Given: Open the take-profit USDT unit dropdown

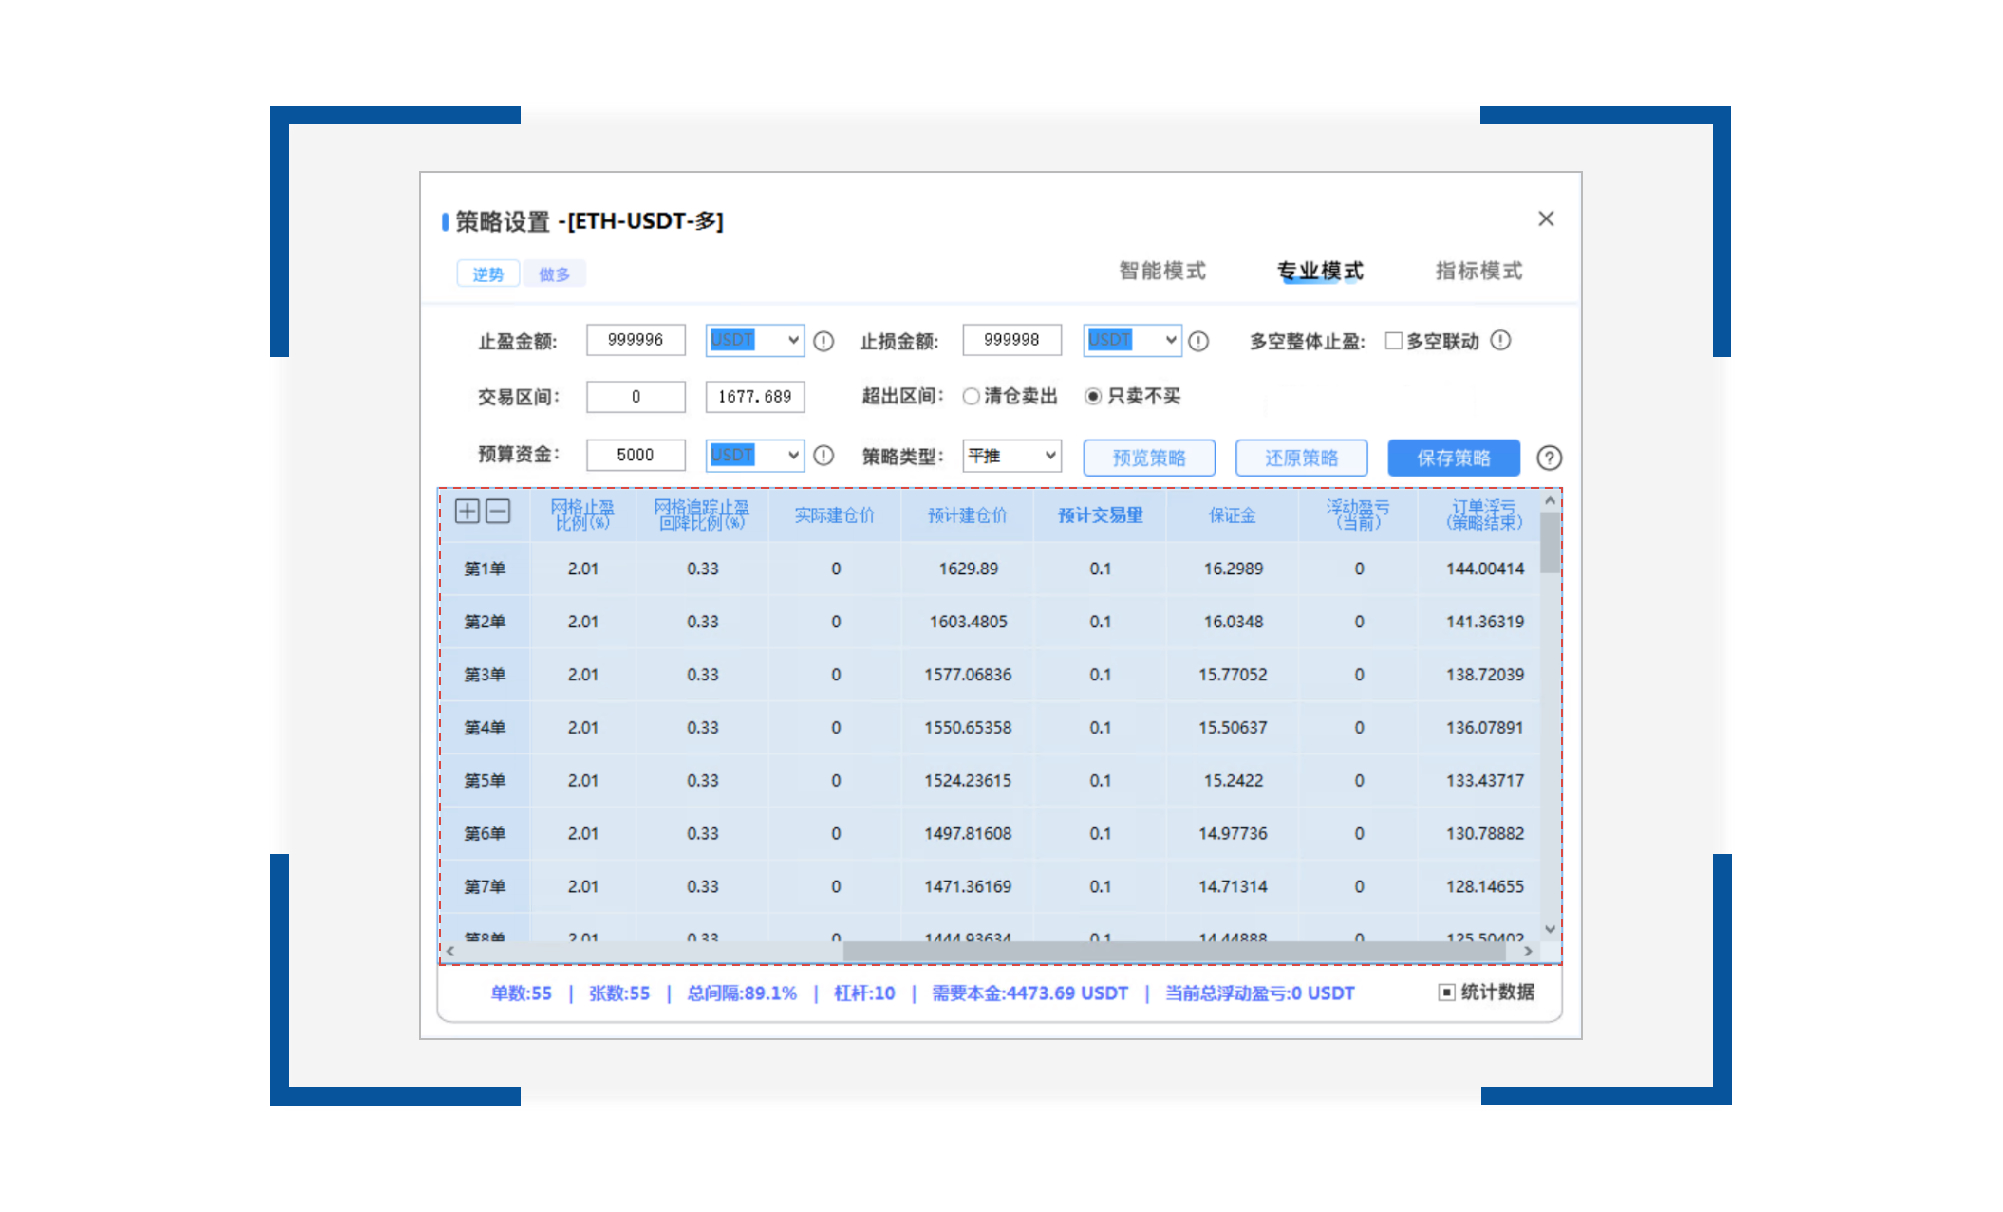Looking at the screenshot, I should [x=755, y=340].
